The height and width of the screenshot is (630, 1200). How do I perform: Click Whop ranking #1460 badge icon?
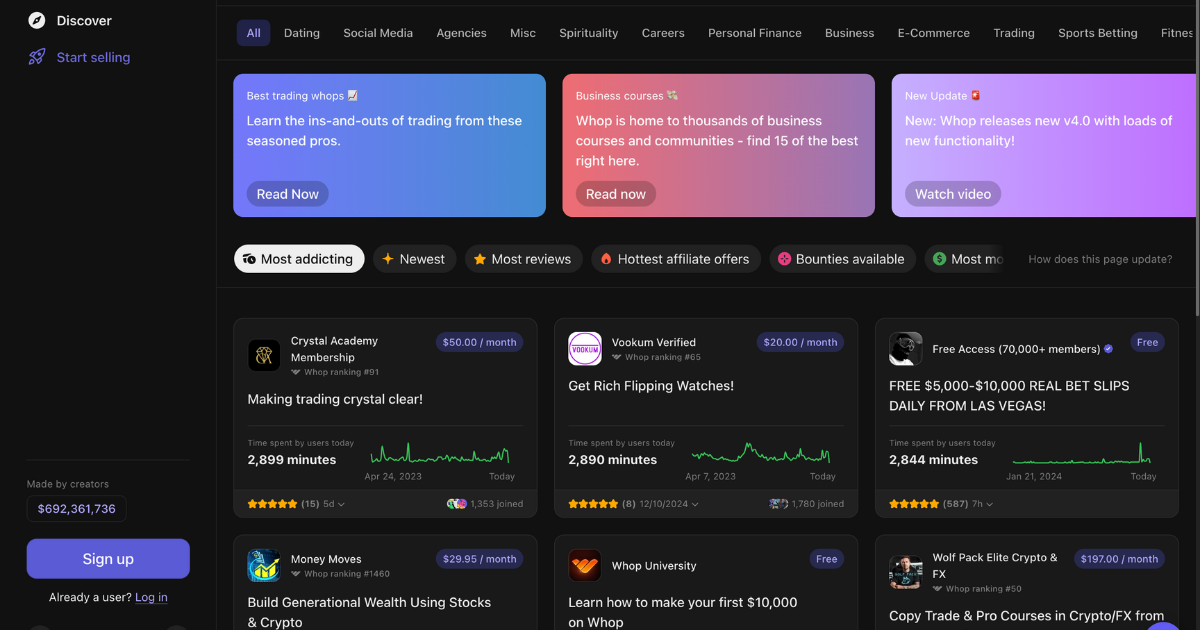pyautogui.click(x=296, y=574)
